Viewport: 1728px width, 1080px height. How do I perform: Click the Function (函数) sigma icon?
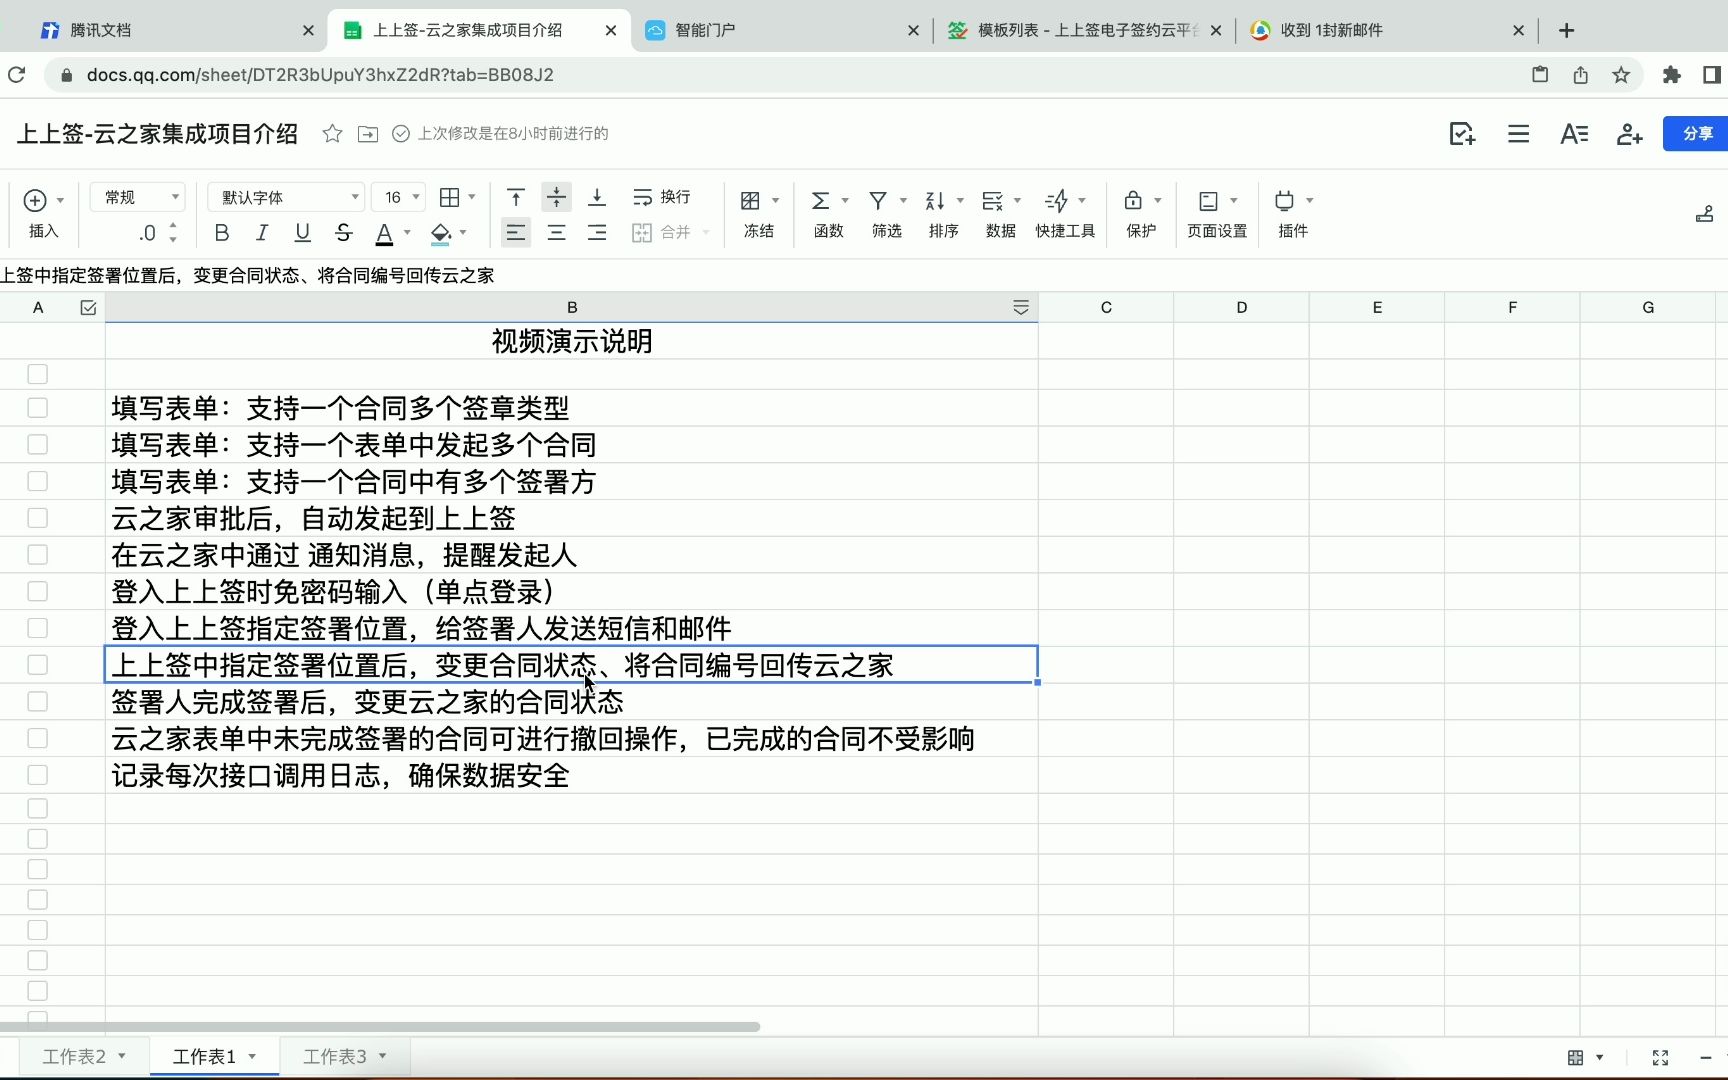pos(820,201)
